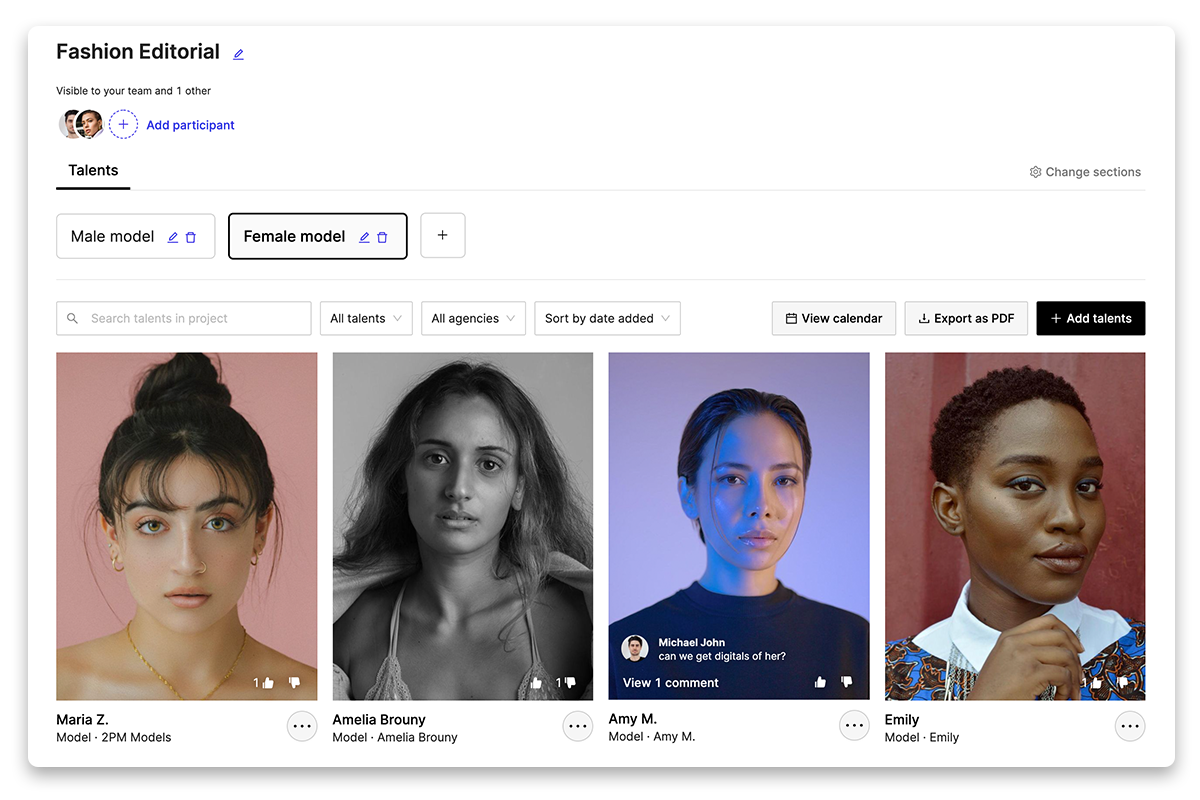Screen dimensions: 1200x800
Task: Thumbs up Maria Z.'s photo
Action: click(269, 683)
